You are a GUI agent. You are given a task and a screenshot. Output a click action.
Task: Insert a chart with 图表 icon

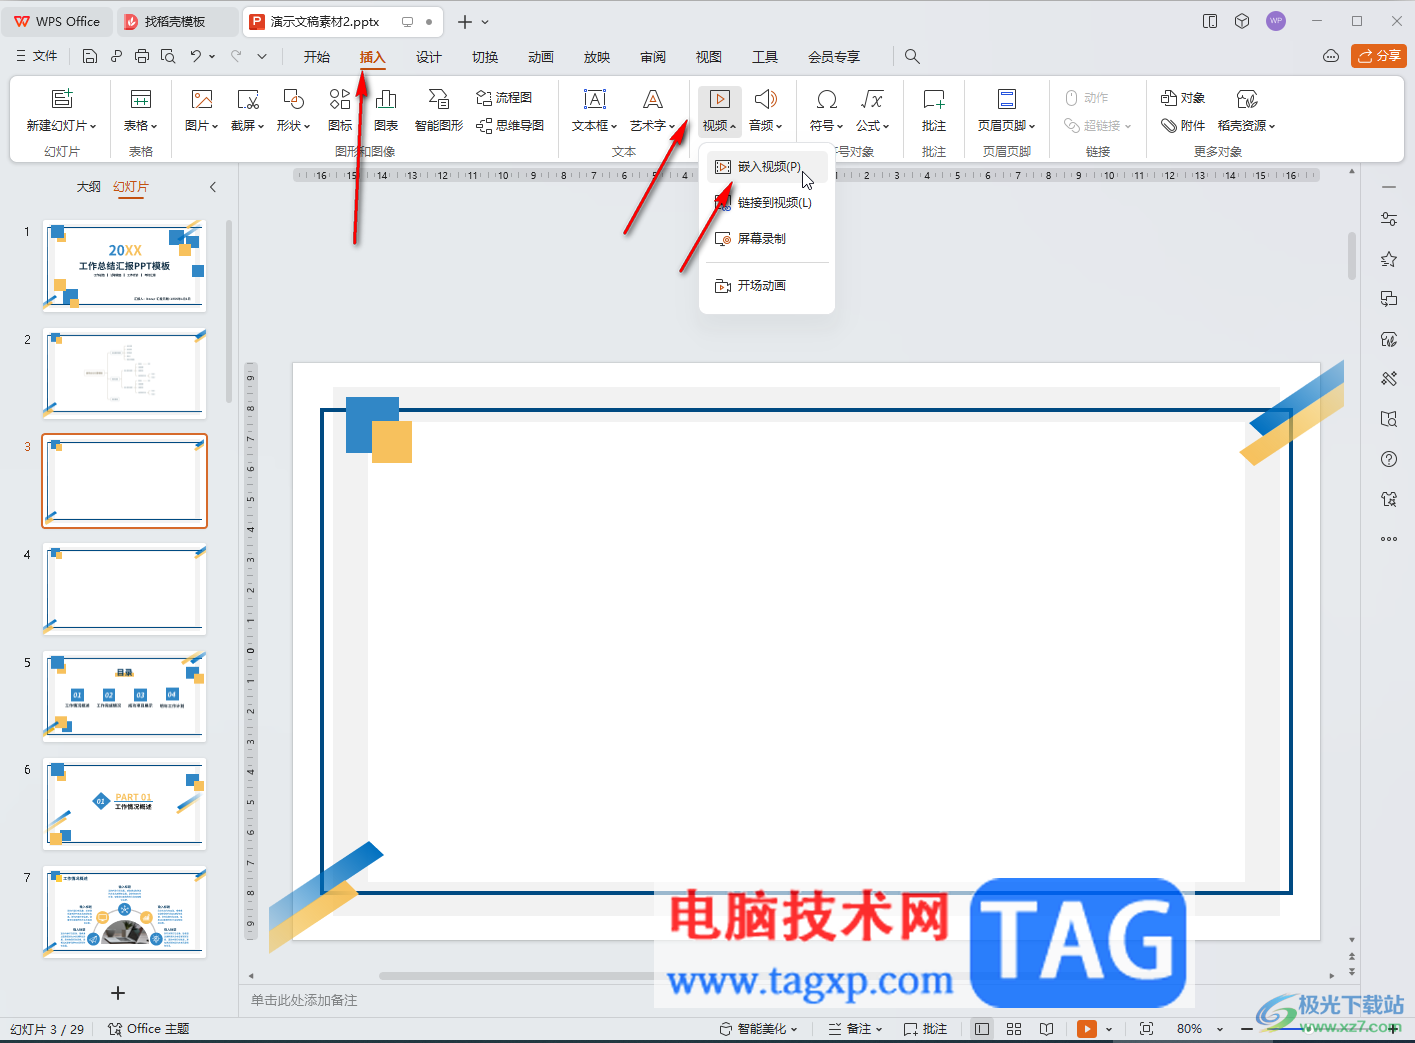[386, 111]
